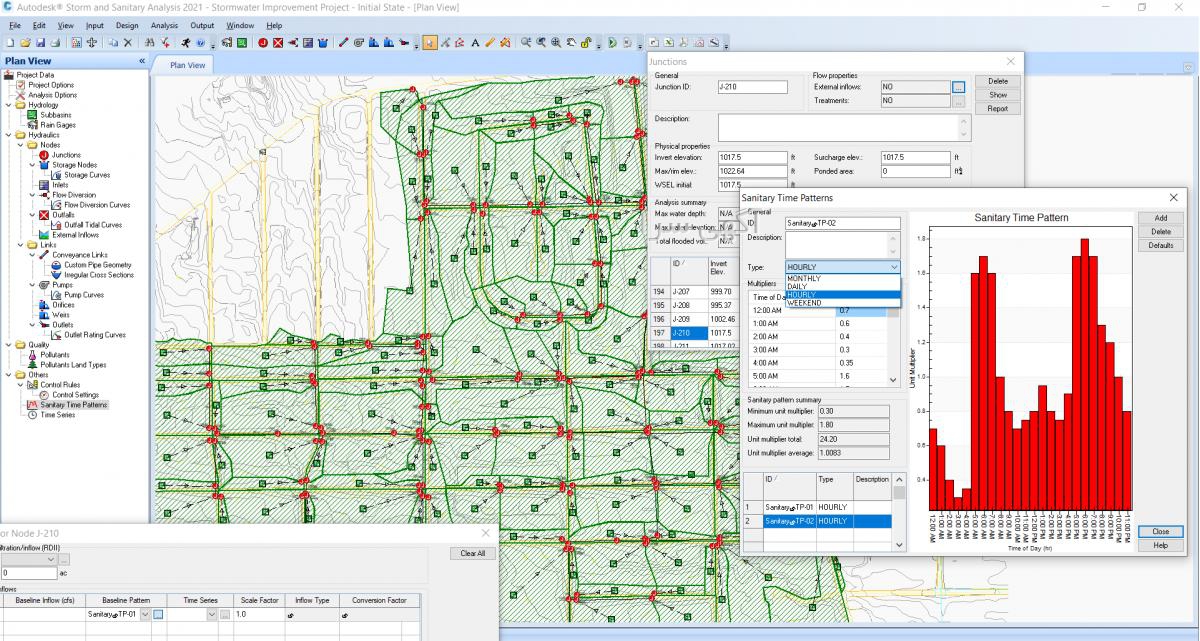
Task: Select junction row J-208 in the table
Action: click(x=693, y=305)
